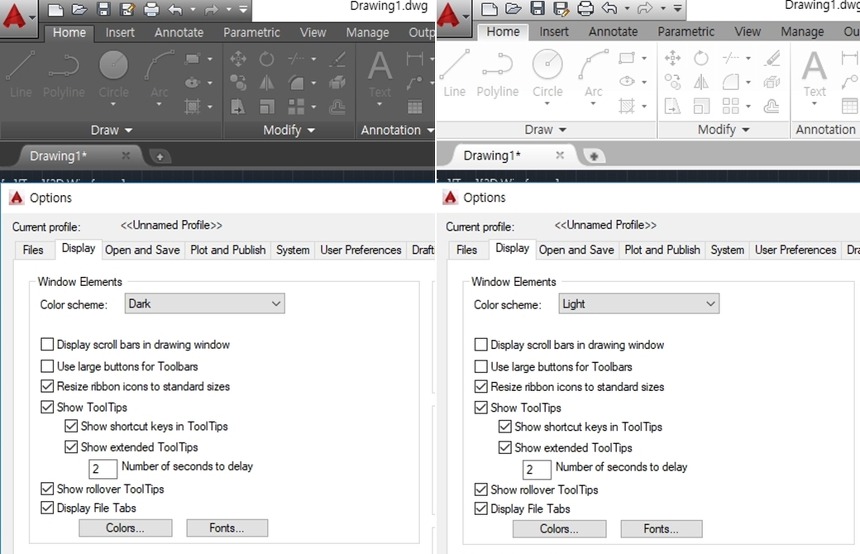Click the Rotate tool in the light Modify panel

(701, 58)
